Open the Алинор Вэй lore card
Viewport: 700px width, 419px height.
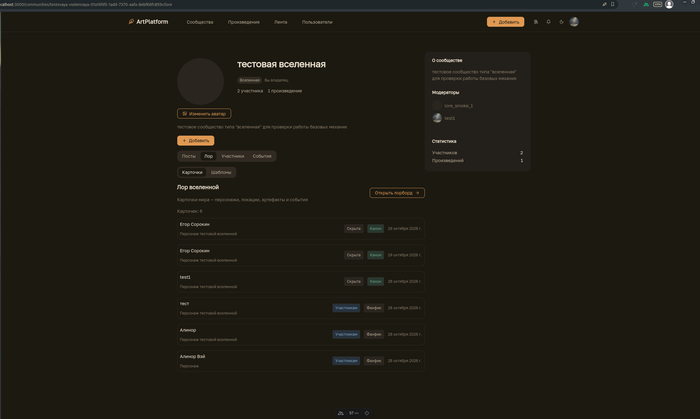coord(300,361)
